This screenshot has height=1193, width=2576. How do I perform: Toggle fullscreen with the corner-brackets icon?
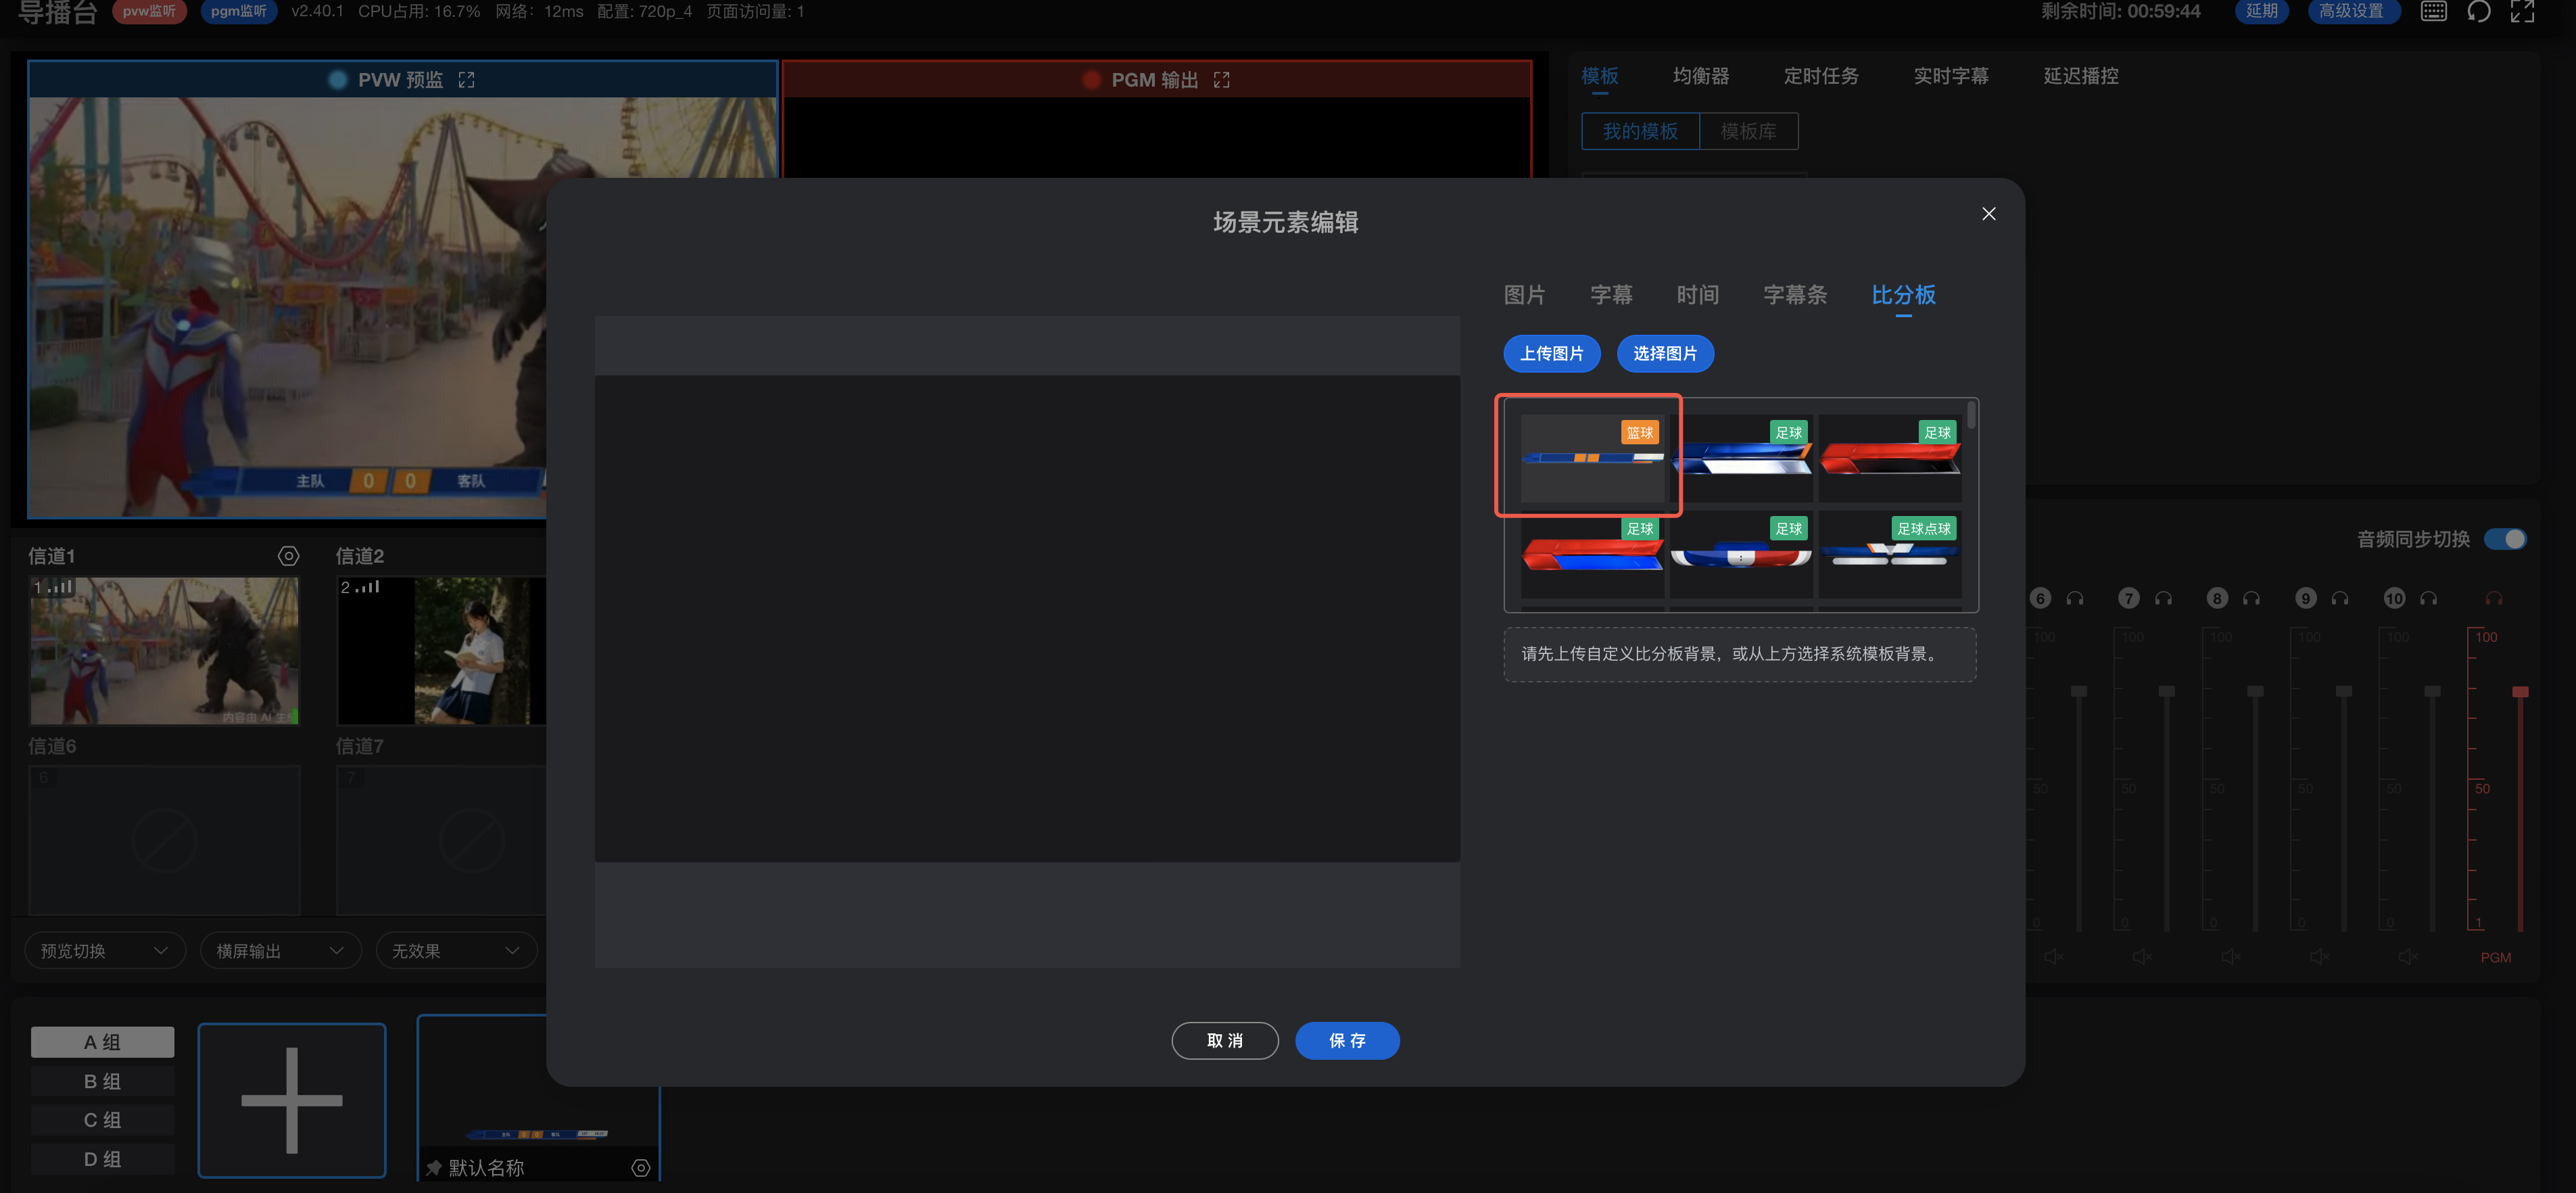click(2523, 11)
